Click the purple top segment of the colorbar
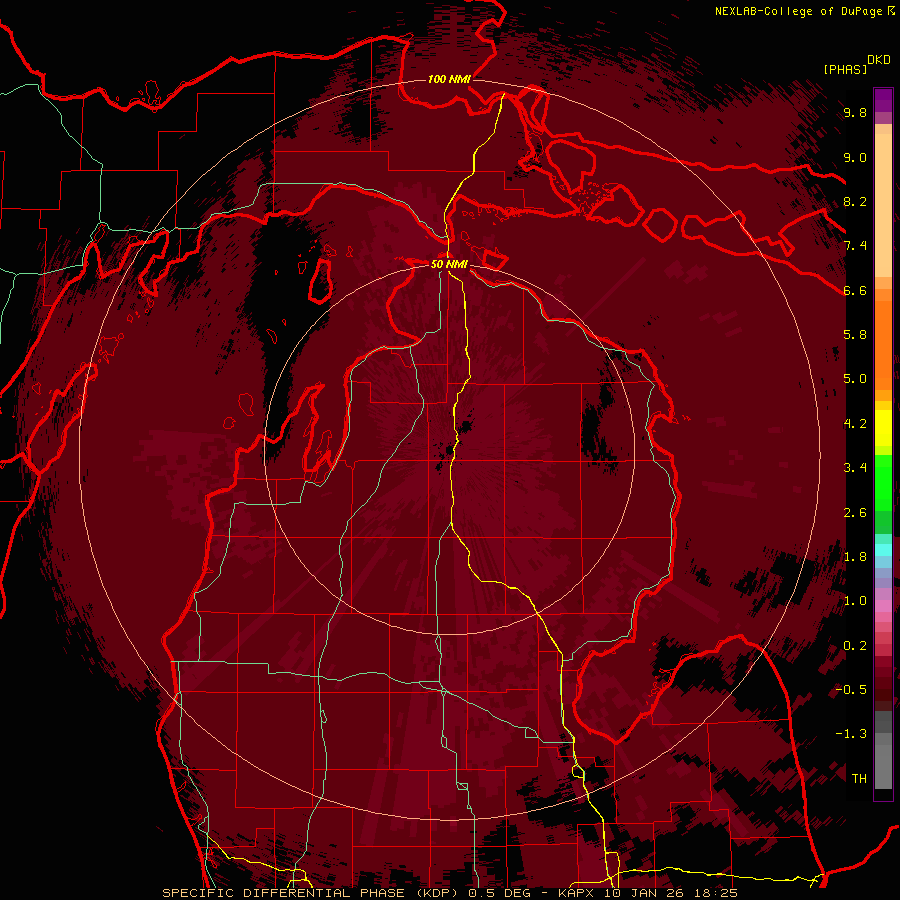This screenshot has width=900, height=900. pos(883,100)
